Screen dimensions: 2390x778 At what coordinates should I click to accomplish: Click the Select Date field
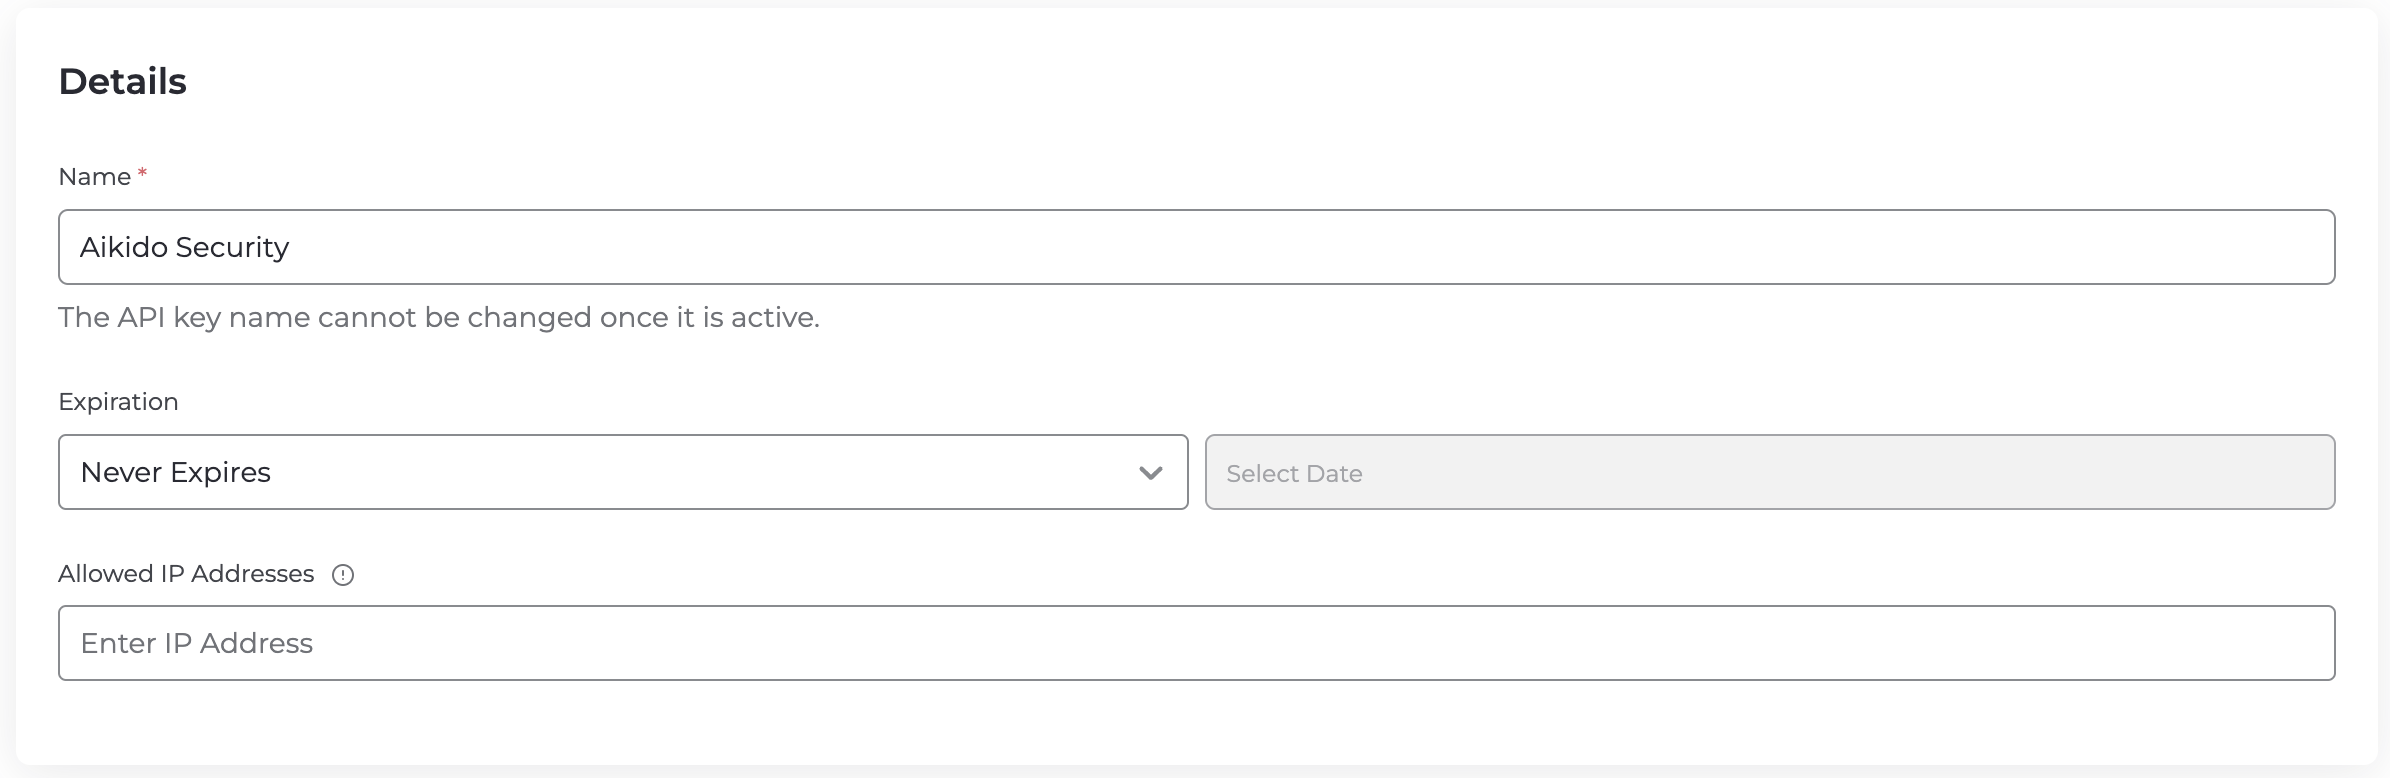(x=1770, y=472)
